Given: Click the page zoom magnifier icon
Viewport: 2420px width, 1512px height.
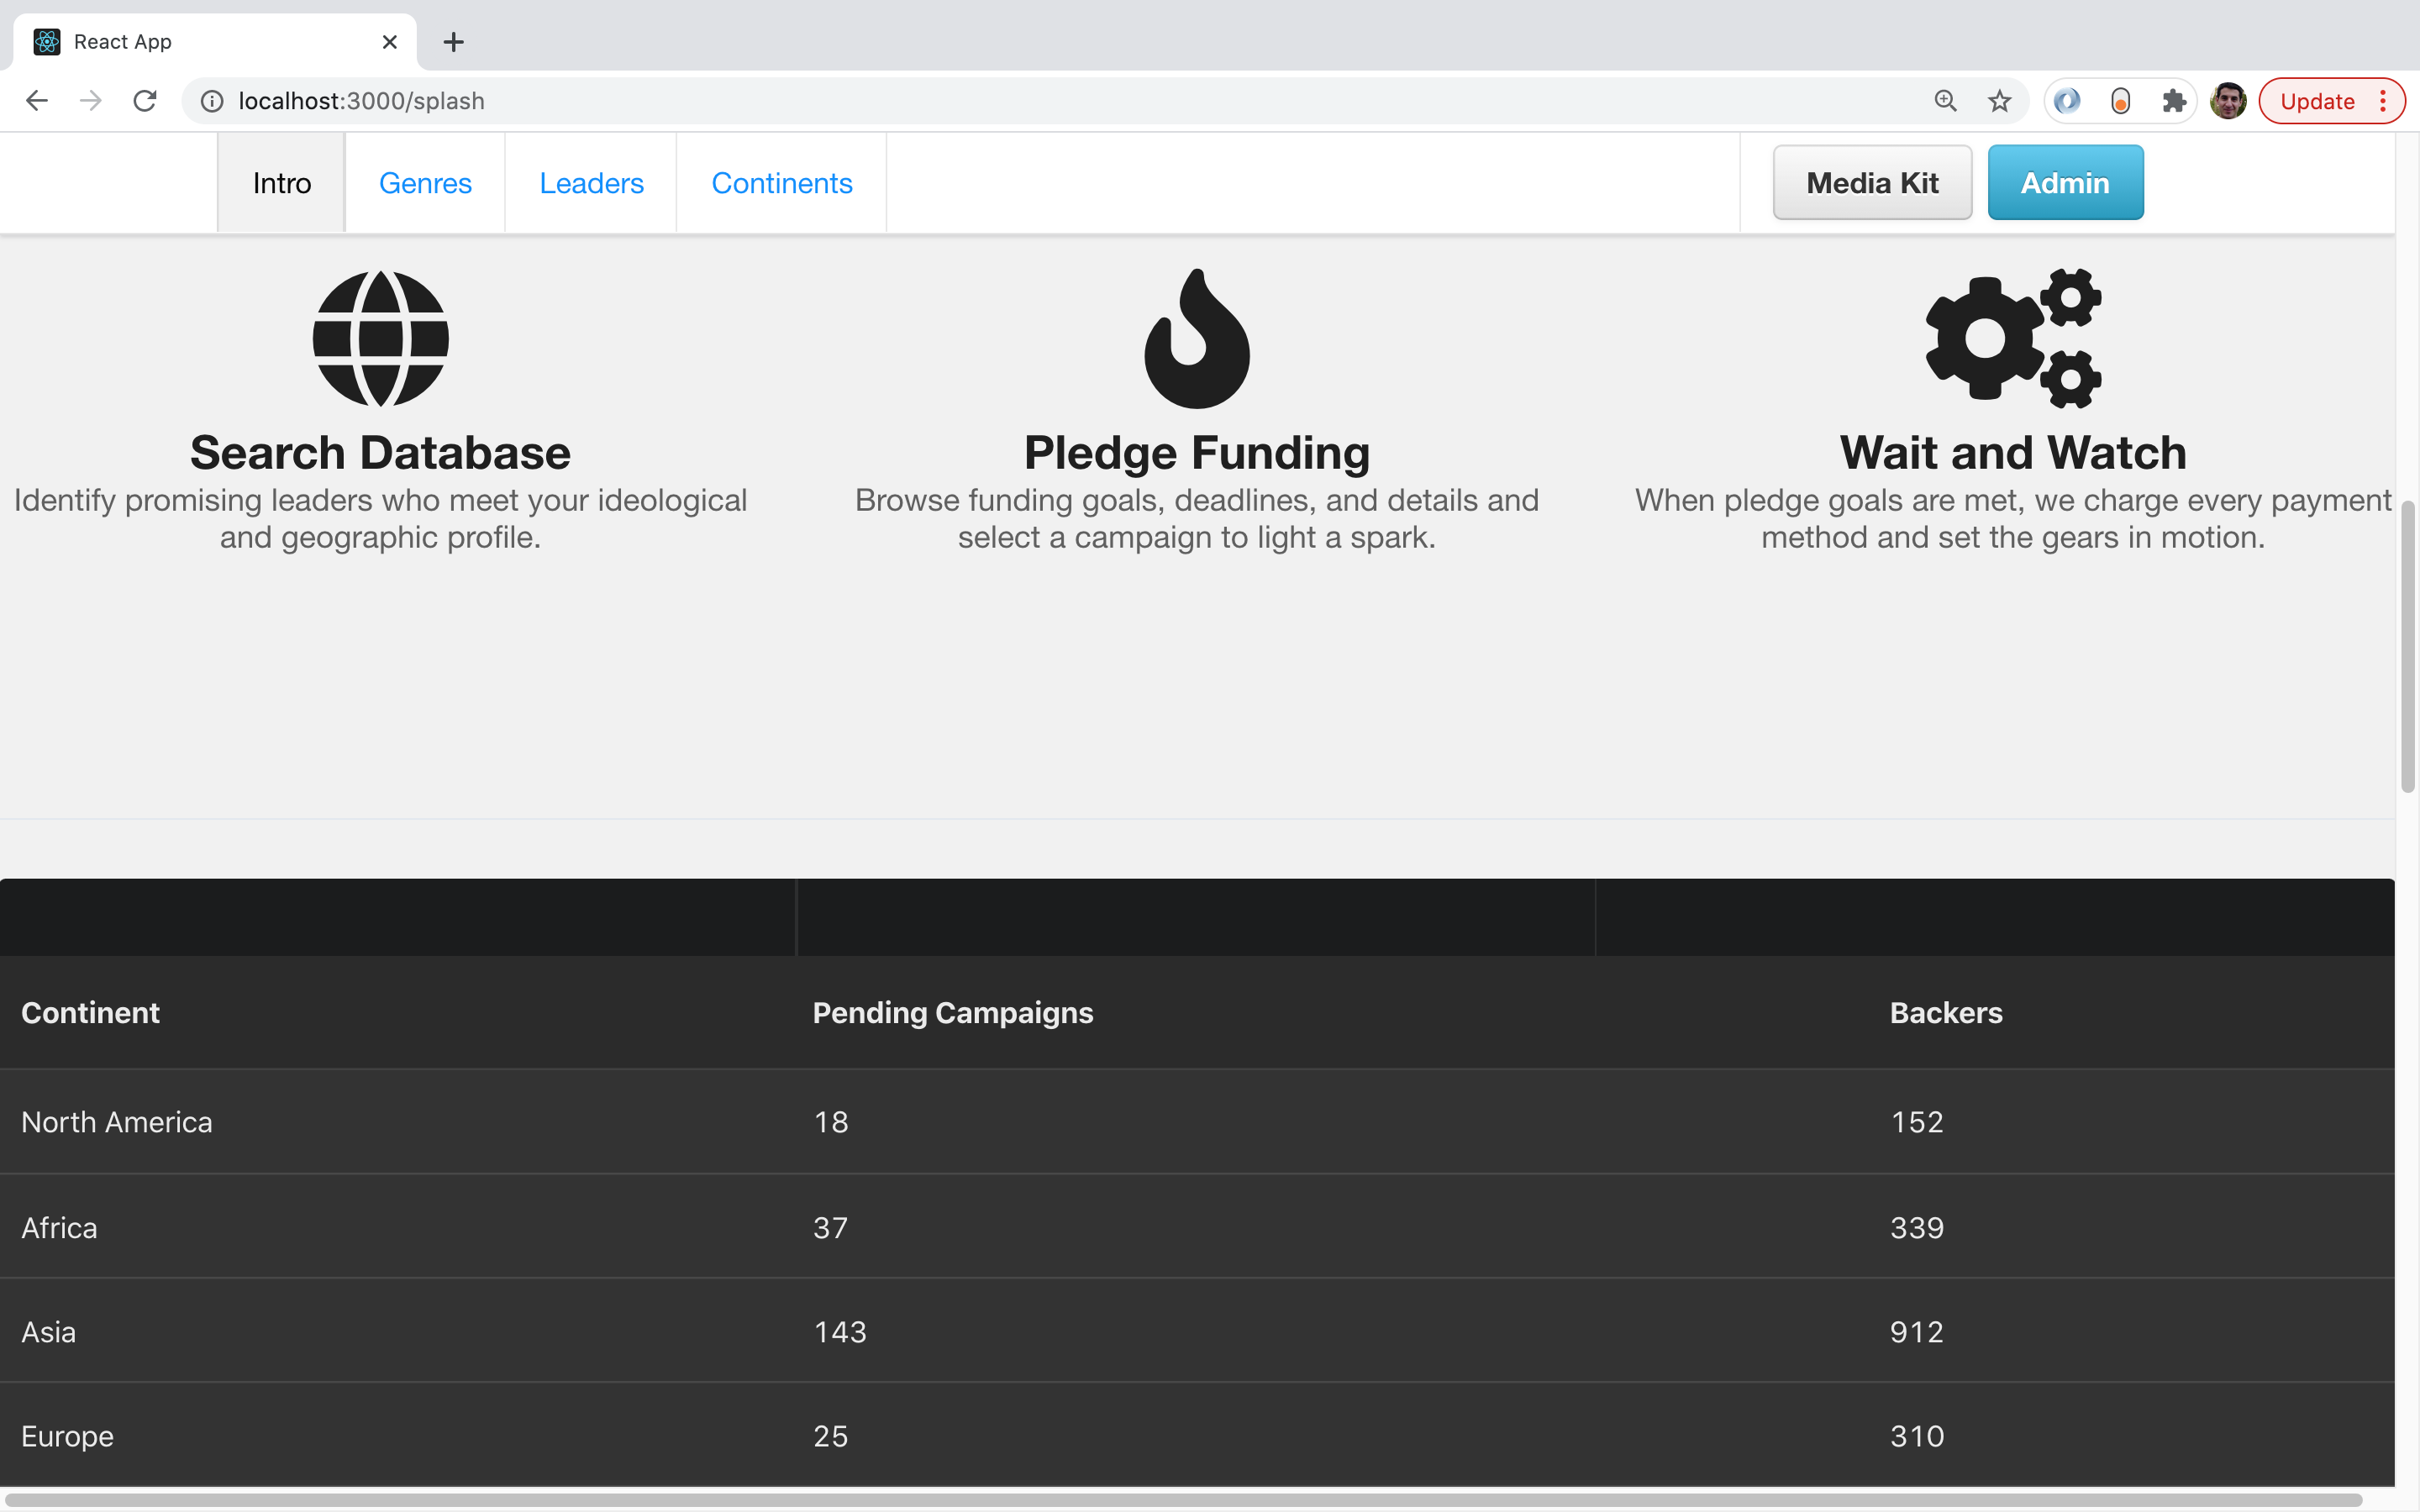Looking at the screenshot, I should coord(1944,100).
